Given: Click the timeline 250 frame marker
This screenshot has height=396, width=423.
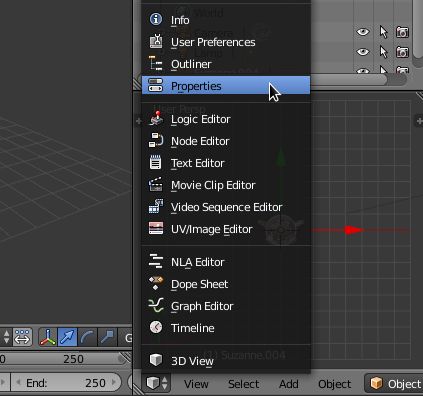Looking at the screenshot, I should (x=73, y=359).
